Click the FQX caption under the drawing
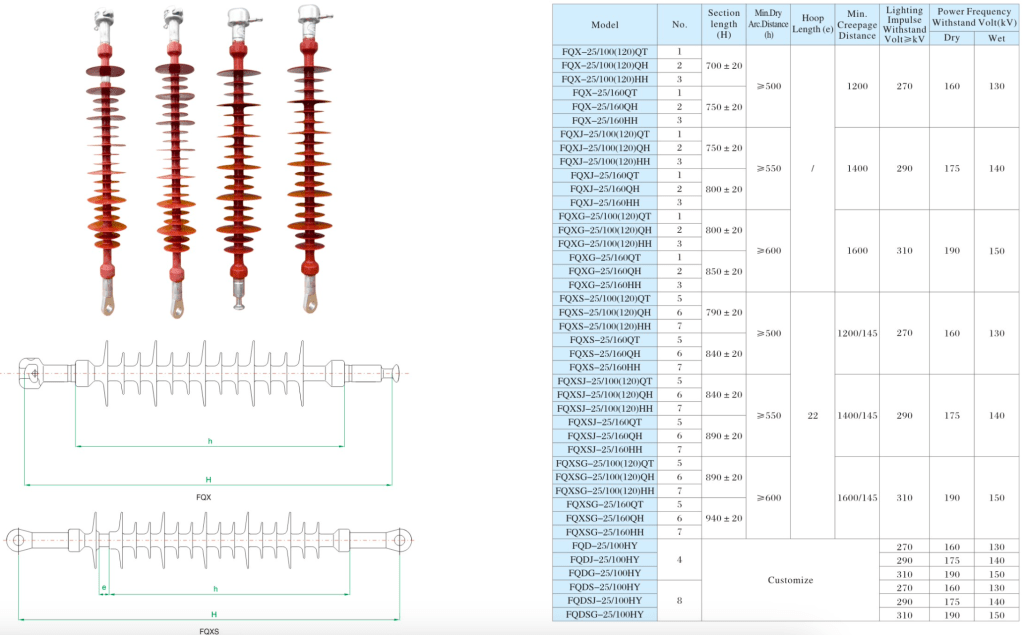Image resolution: width=1024 pixels, height=635 pixels. (x=204, y=496)
